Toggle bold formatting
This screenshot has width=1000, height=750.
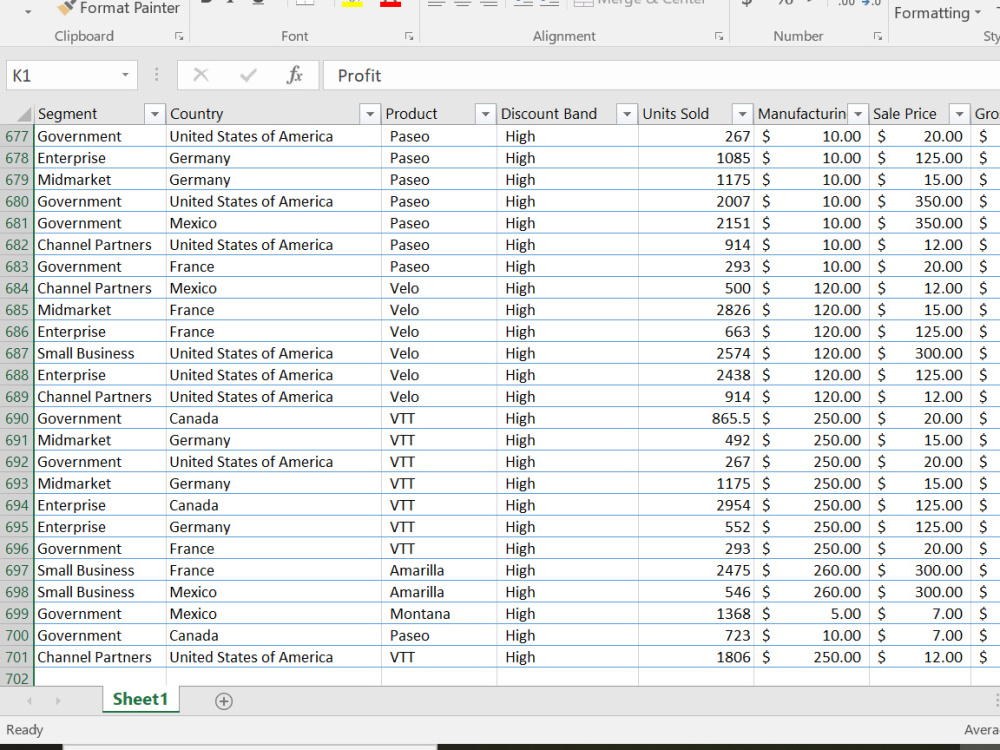tap(204, 3)
